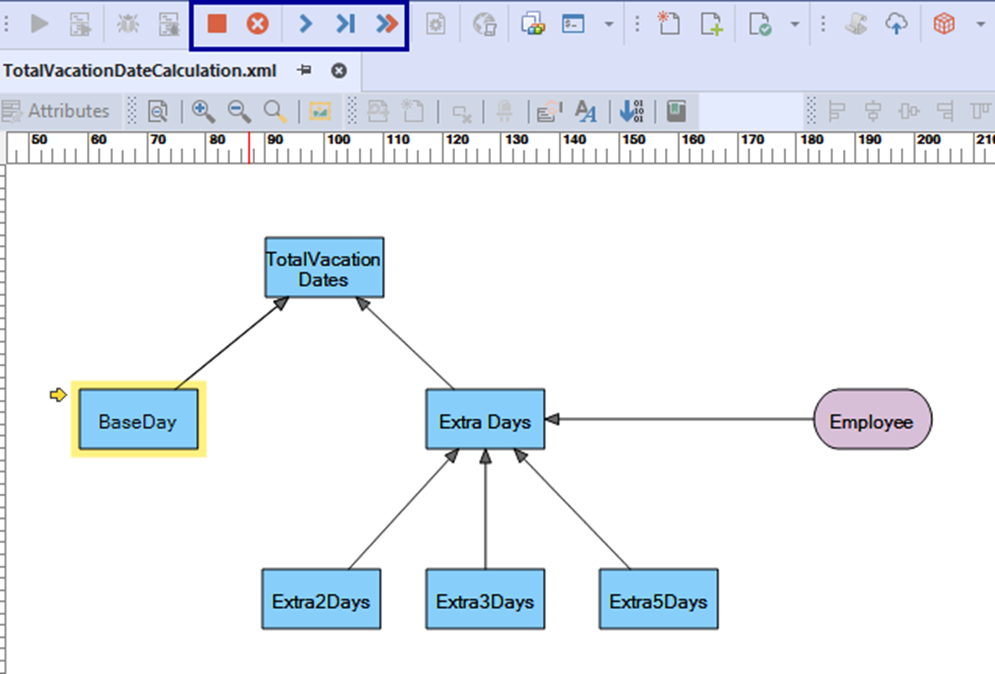Viewport: 995px width, 674px height.
Task: Zoom in on the diagram
Action: (x=203, y=111)
